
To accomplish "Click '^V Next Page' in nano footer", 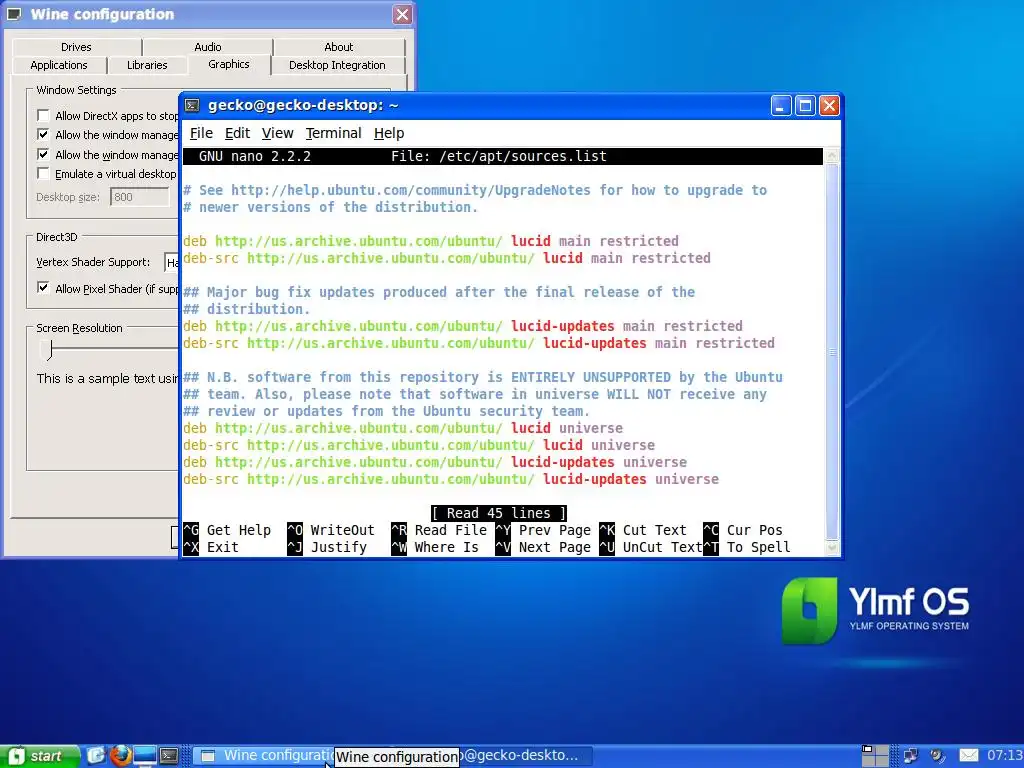I will [x=543, y=547].
